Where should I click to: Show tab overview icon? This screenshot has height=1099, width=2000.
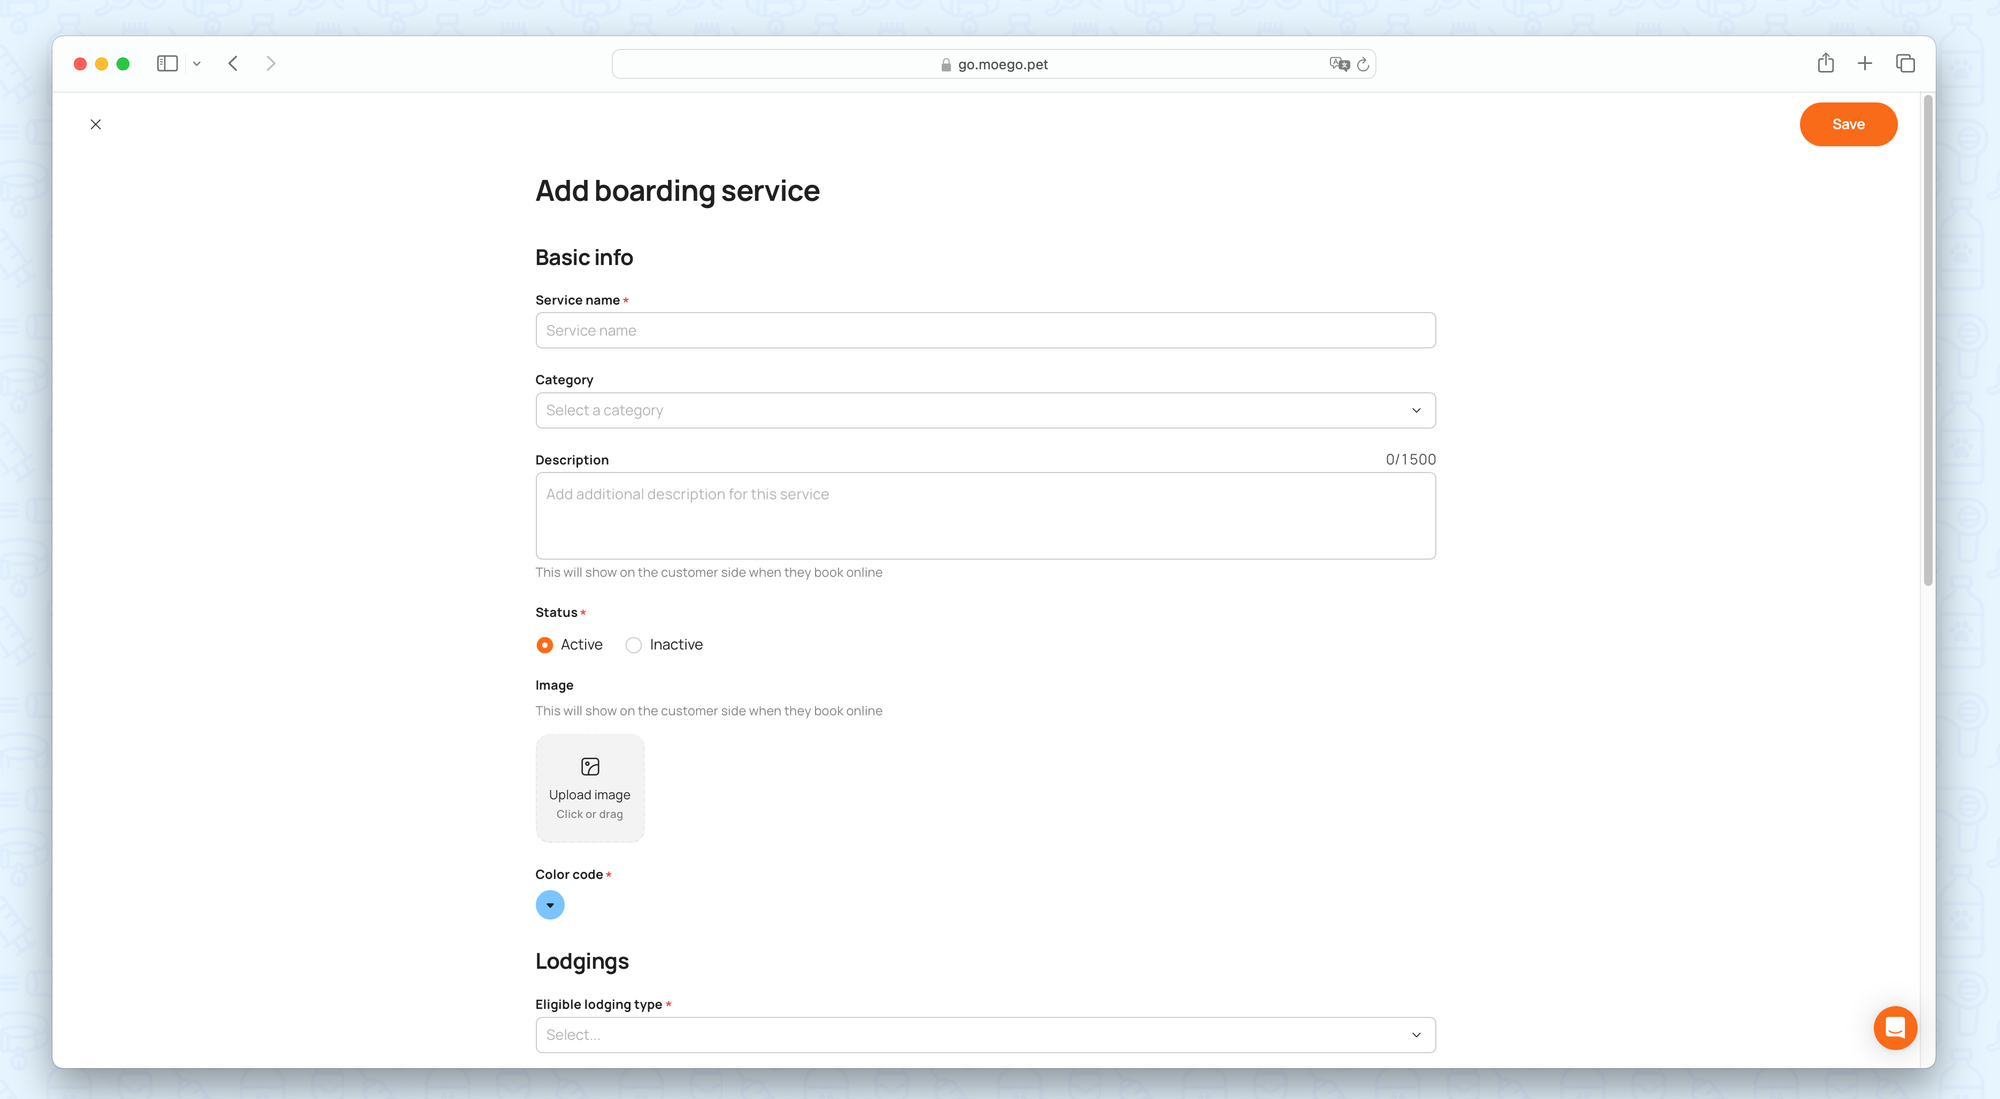tap(1905, 64)
